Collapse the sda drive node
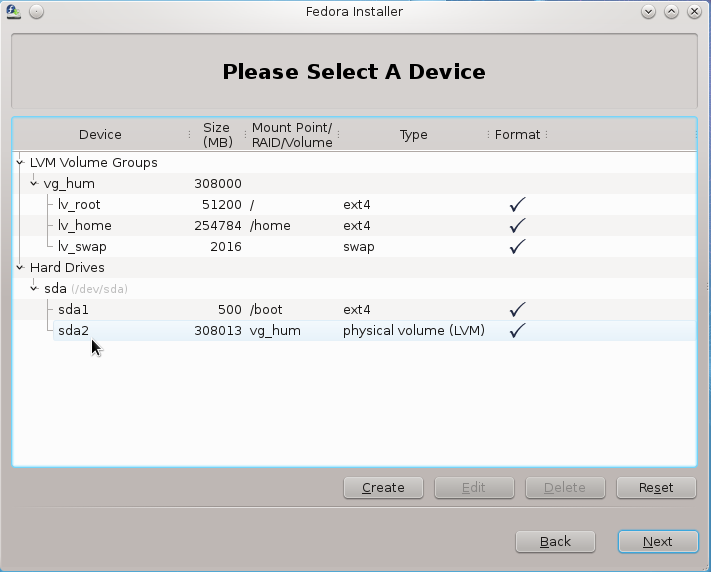 coord(34,288)
